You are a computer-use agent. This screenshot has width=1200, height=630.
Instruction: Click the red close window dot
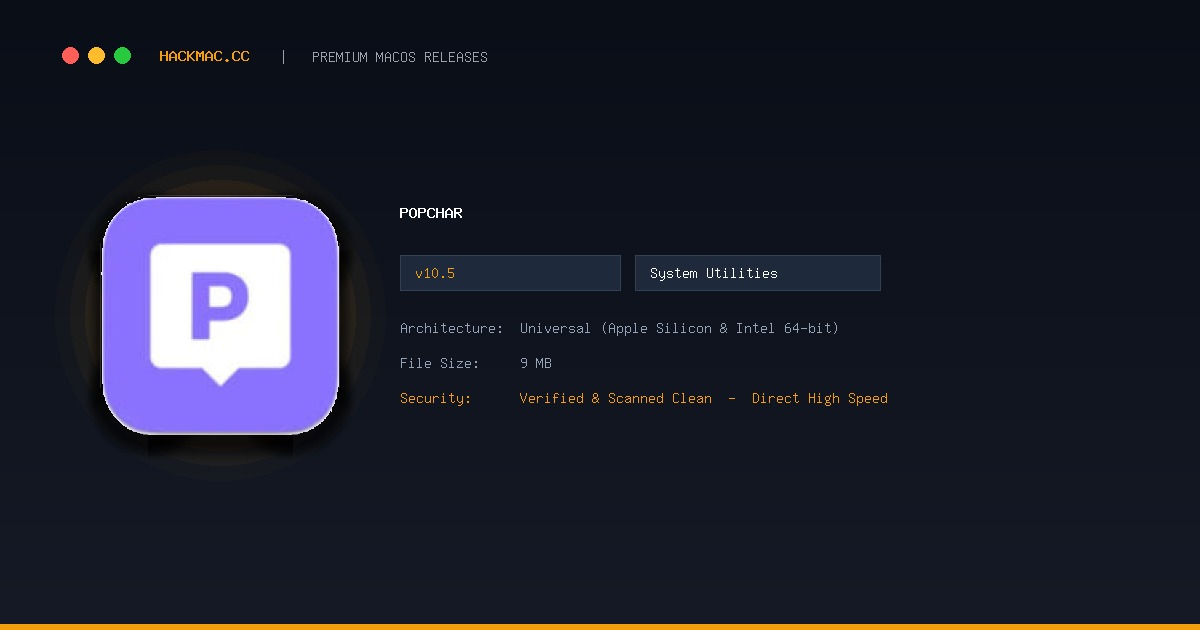coord(70,56)
